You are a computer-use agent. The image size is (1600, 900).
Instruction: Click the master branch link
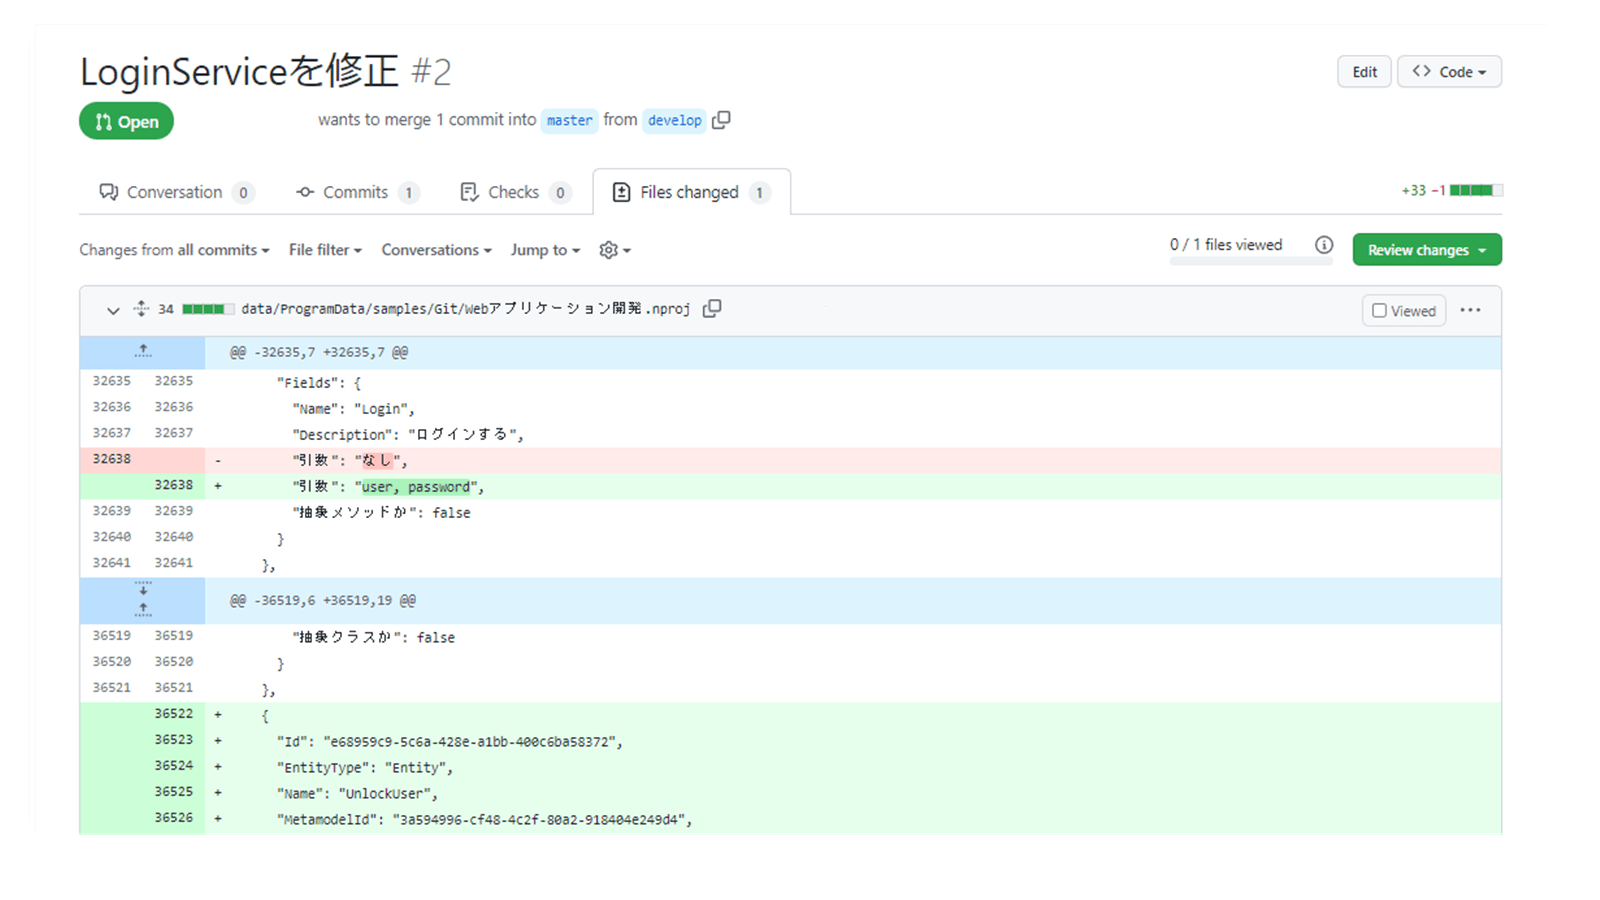[569, 120]
